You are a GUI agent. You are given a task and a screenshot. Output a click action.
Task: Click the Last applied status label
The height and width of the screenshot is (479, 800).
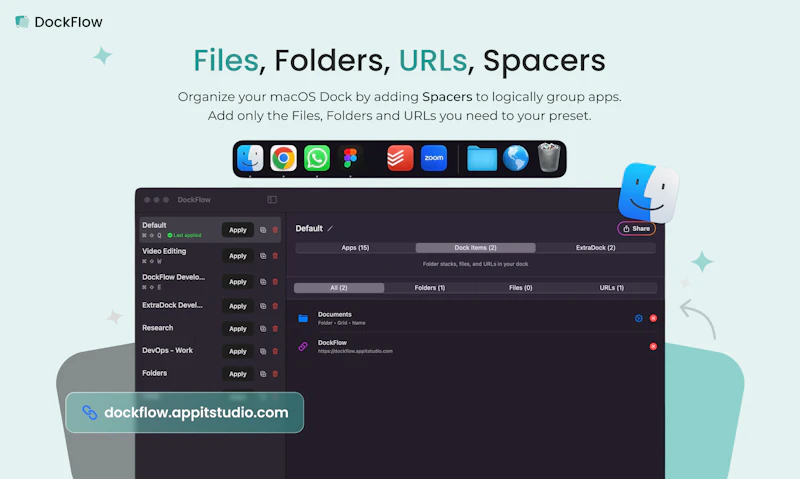pyautogui.click(x=185, y=235)
